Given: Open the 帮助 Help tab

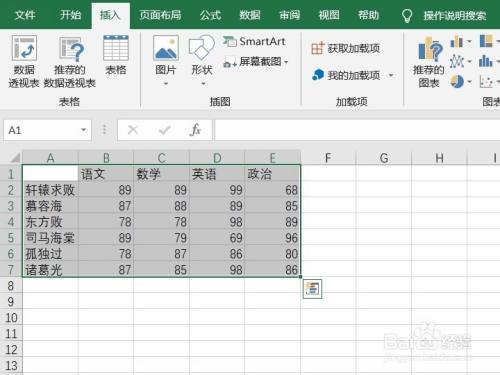Looking at the screenshot, I should click(368, 15).
